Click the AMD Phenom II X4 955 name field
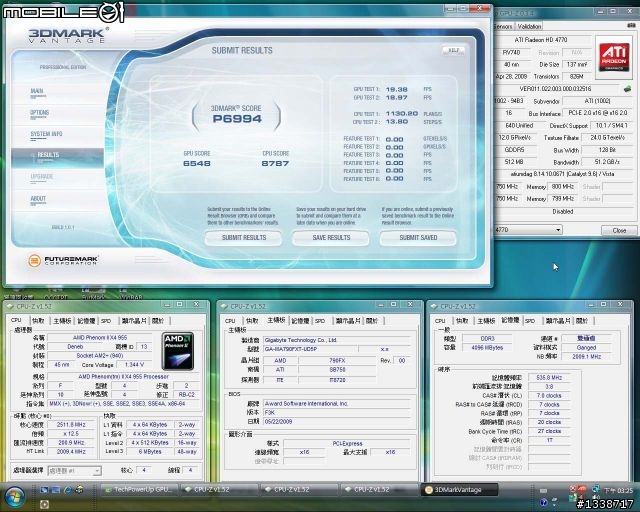This screenshot has height=512, width=640. (100, 338)
